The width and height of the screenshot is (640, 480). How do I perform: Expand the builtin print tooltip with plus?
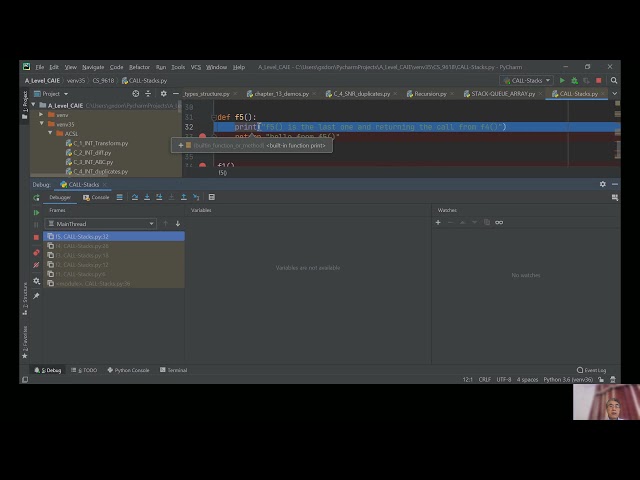(x=180, y=145)
